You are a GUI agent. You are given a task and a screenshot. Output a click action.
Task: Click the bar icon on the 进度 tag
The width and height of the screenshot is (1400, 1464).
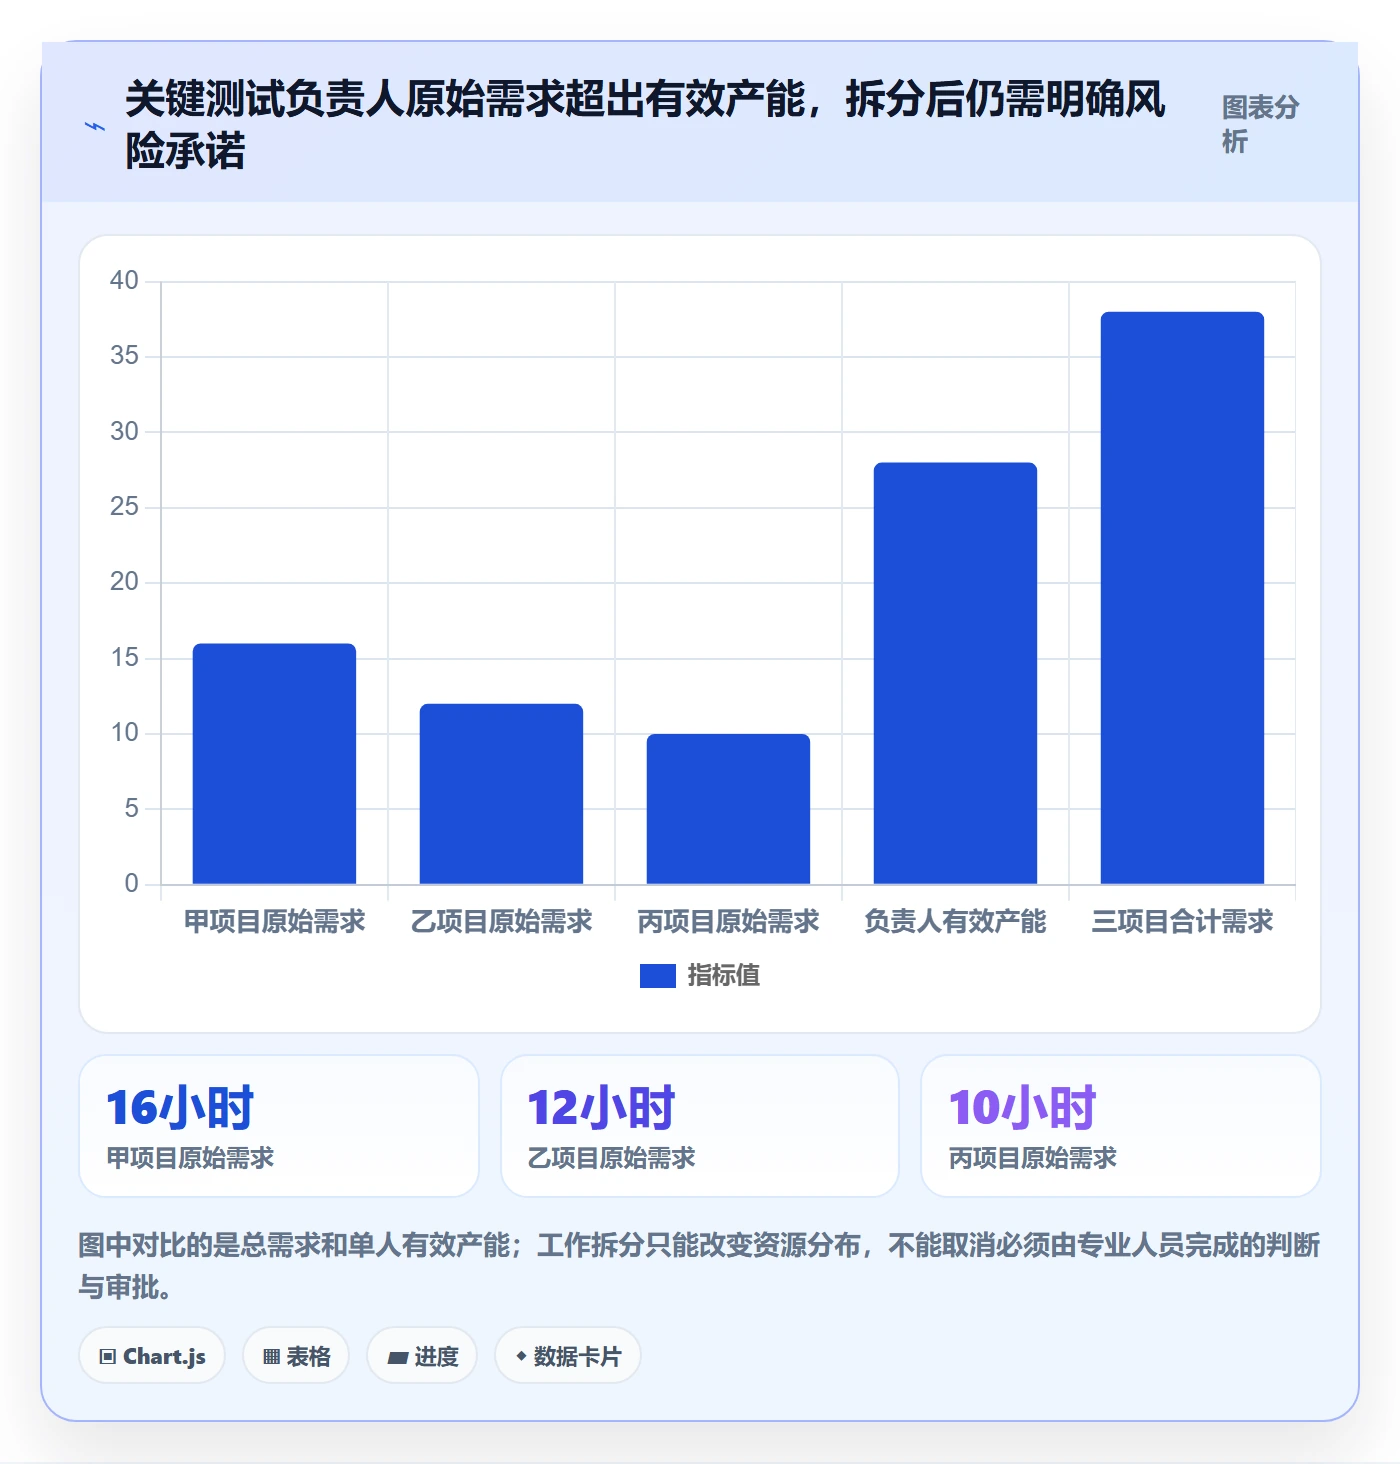tap(397, 1357)
